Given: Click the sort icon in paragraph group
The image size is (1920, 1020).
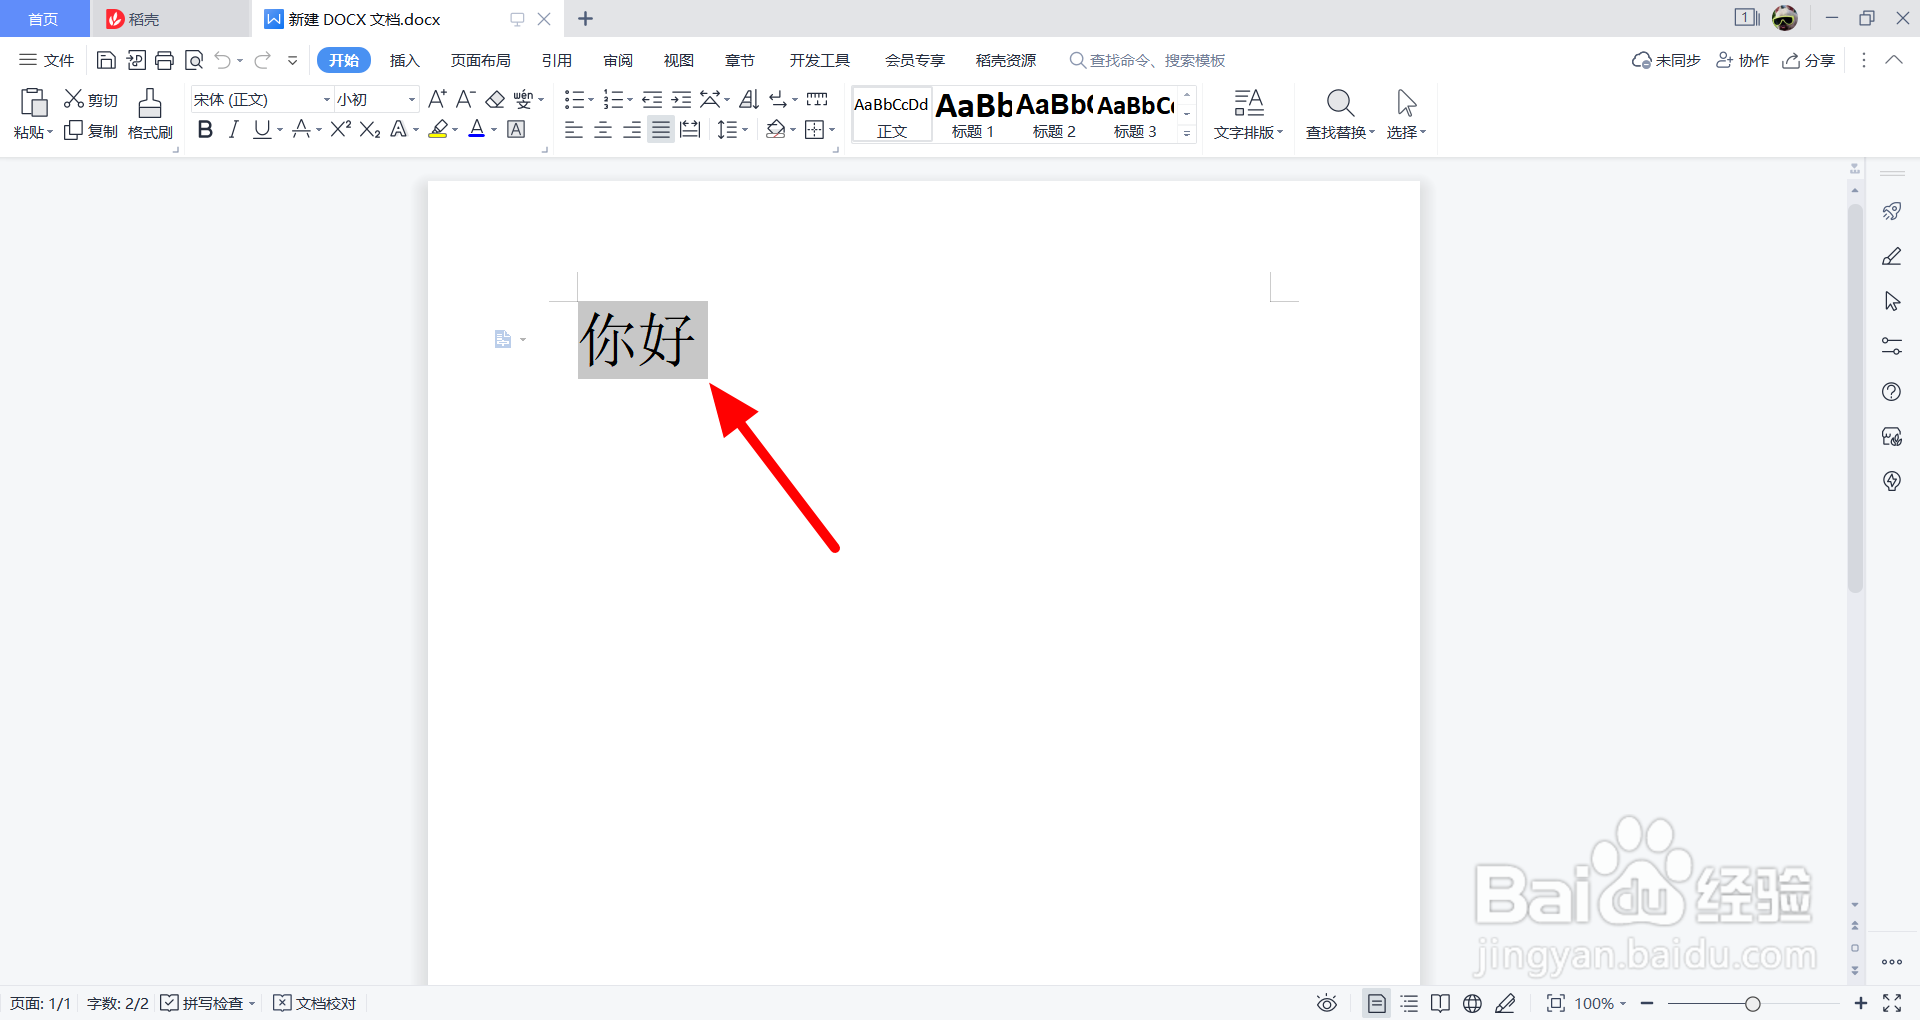Looking at the screenshot, I should pos(749,99).
